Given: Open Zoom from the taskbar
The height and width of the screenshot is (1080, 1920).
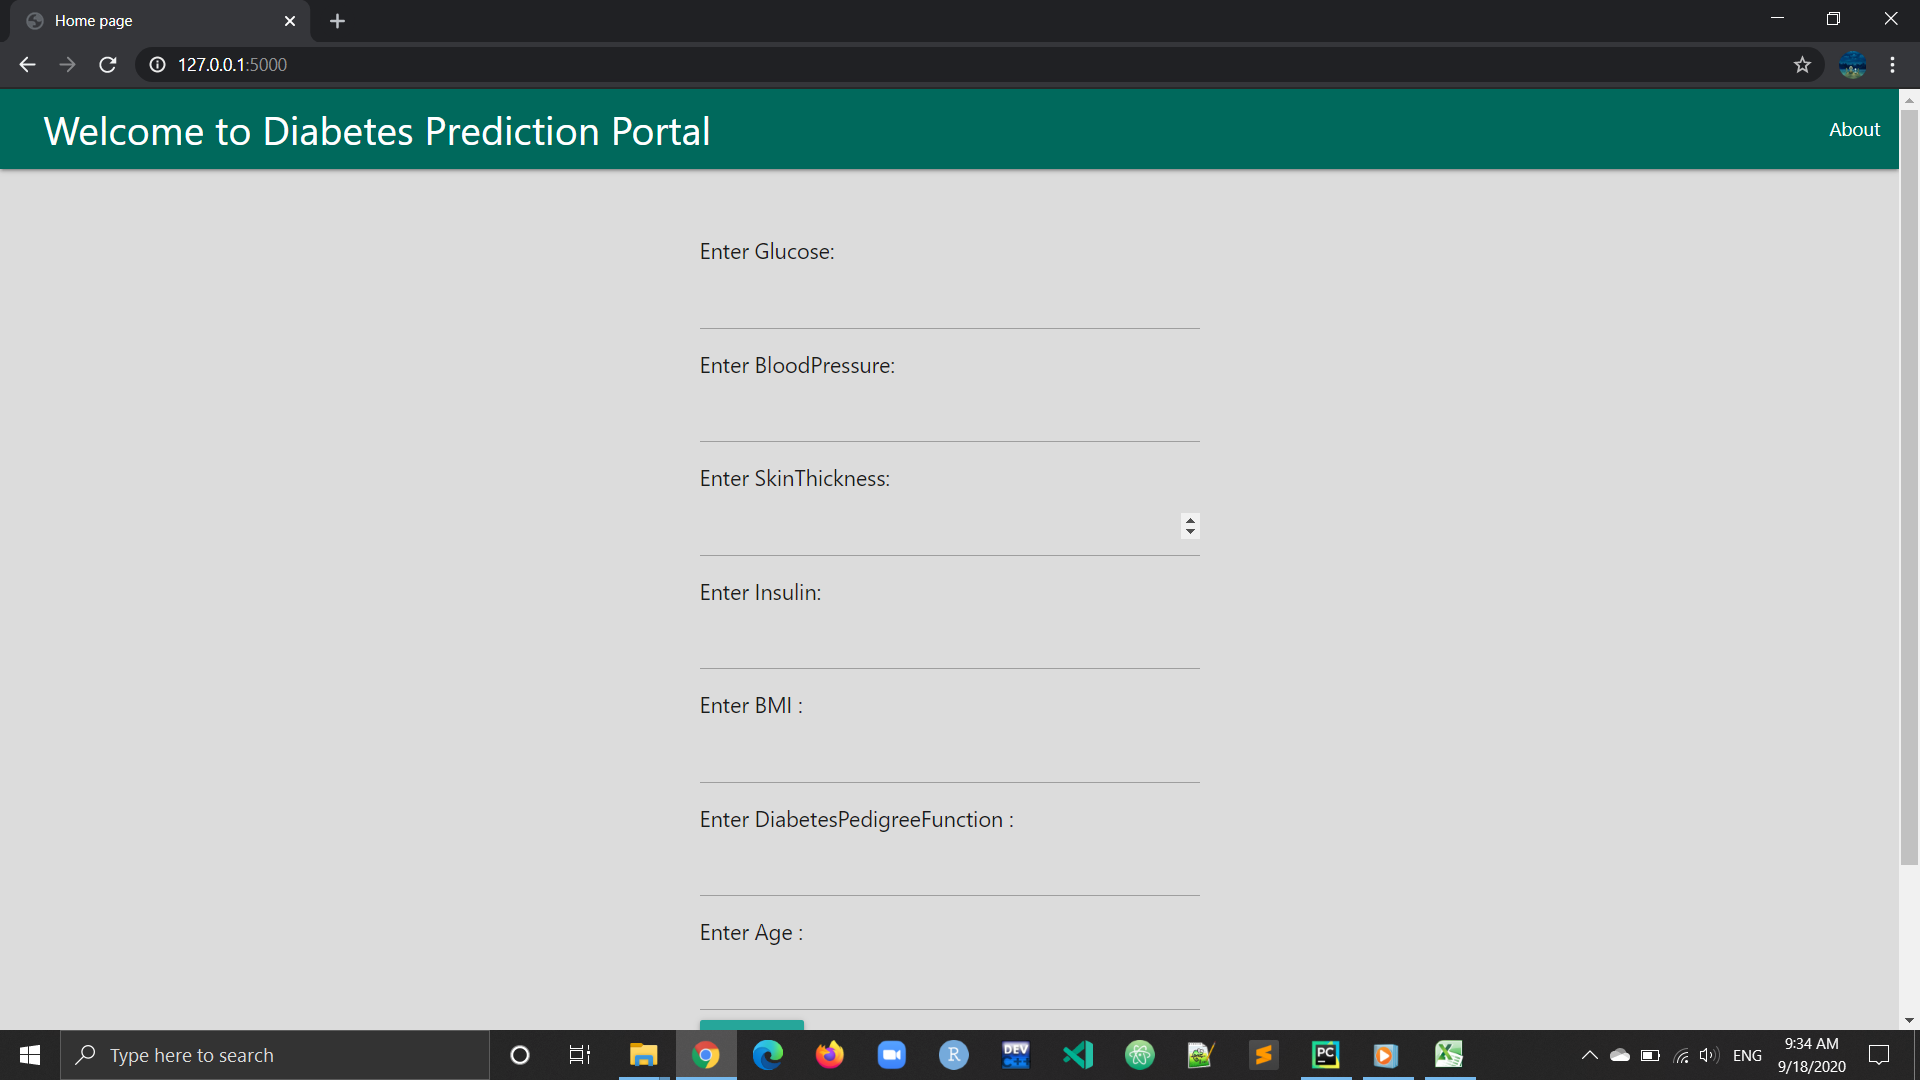Looking at the screenshot, I should 892,1055.
